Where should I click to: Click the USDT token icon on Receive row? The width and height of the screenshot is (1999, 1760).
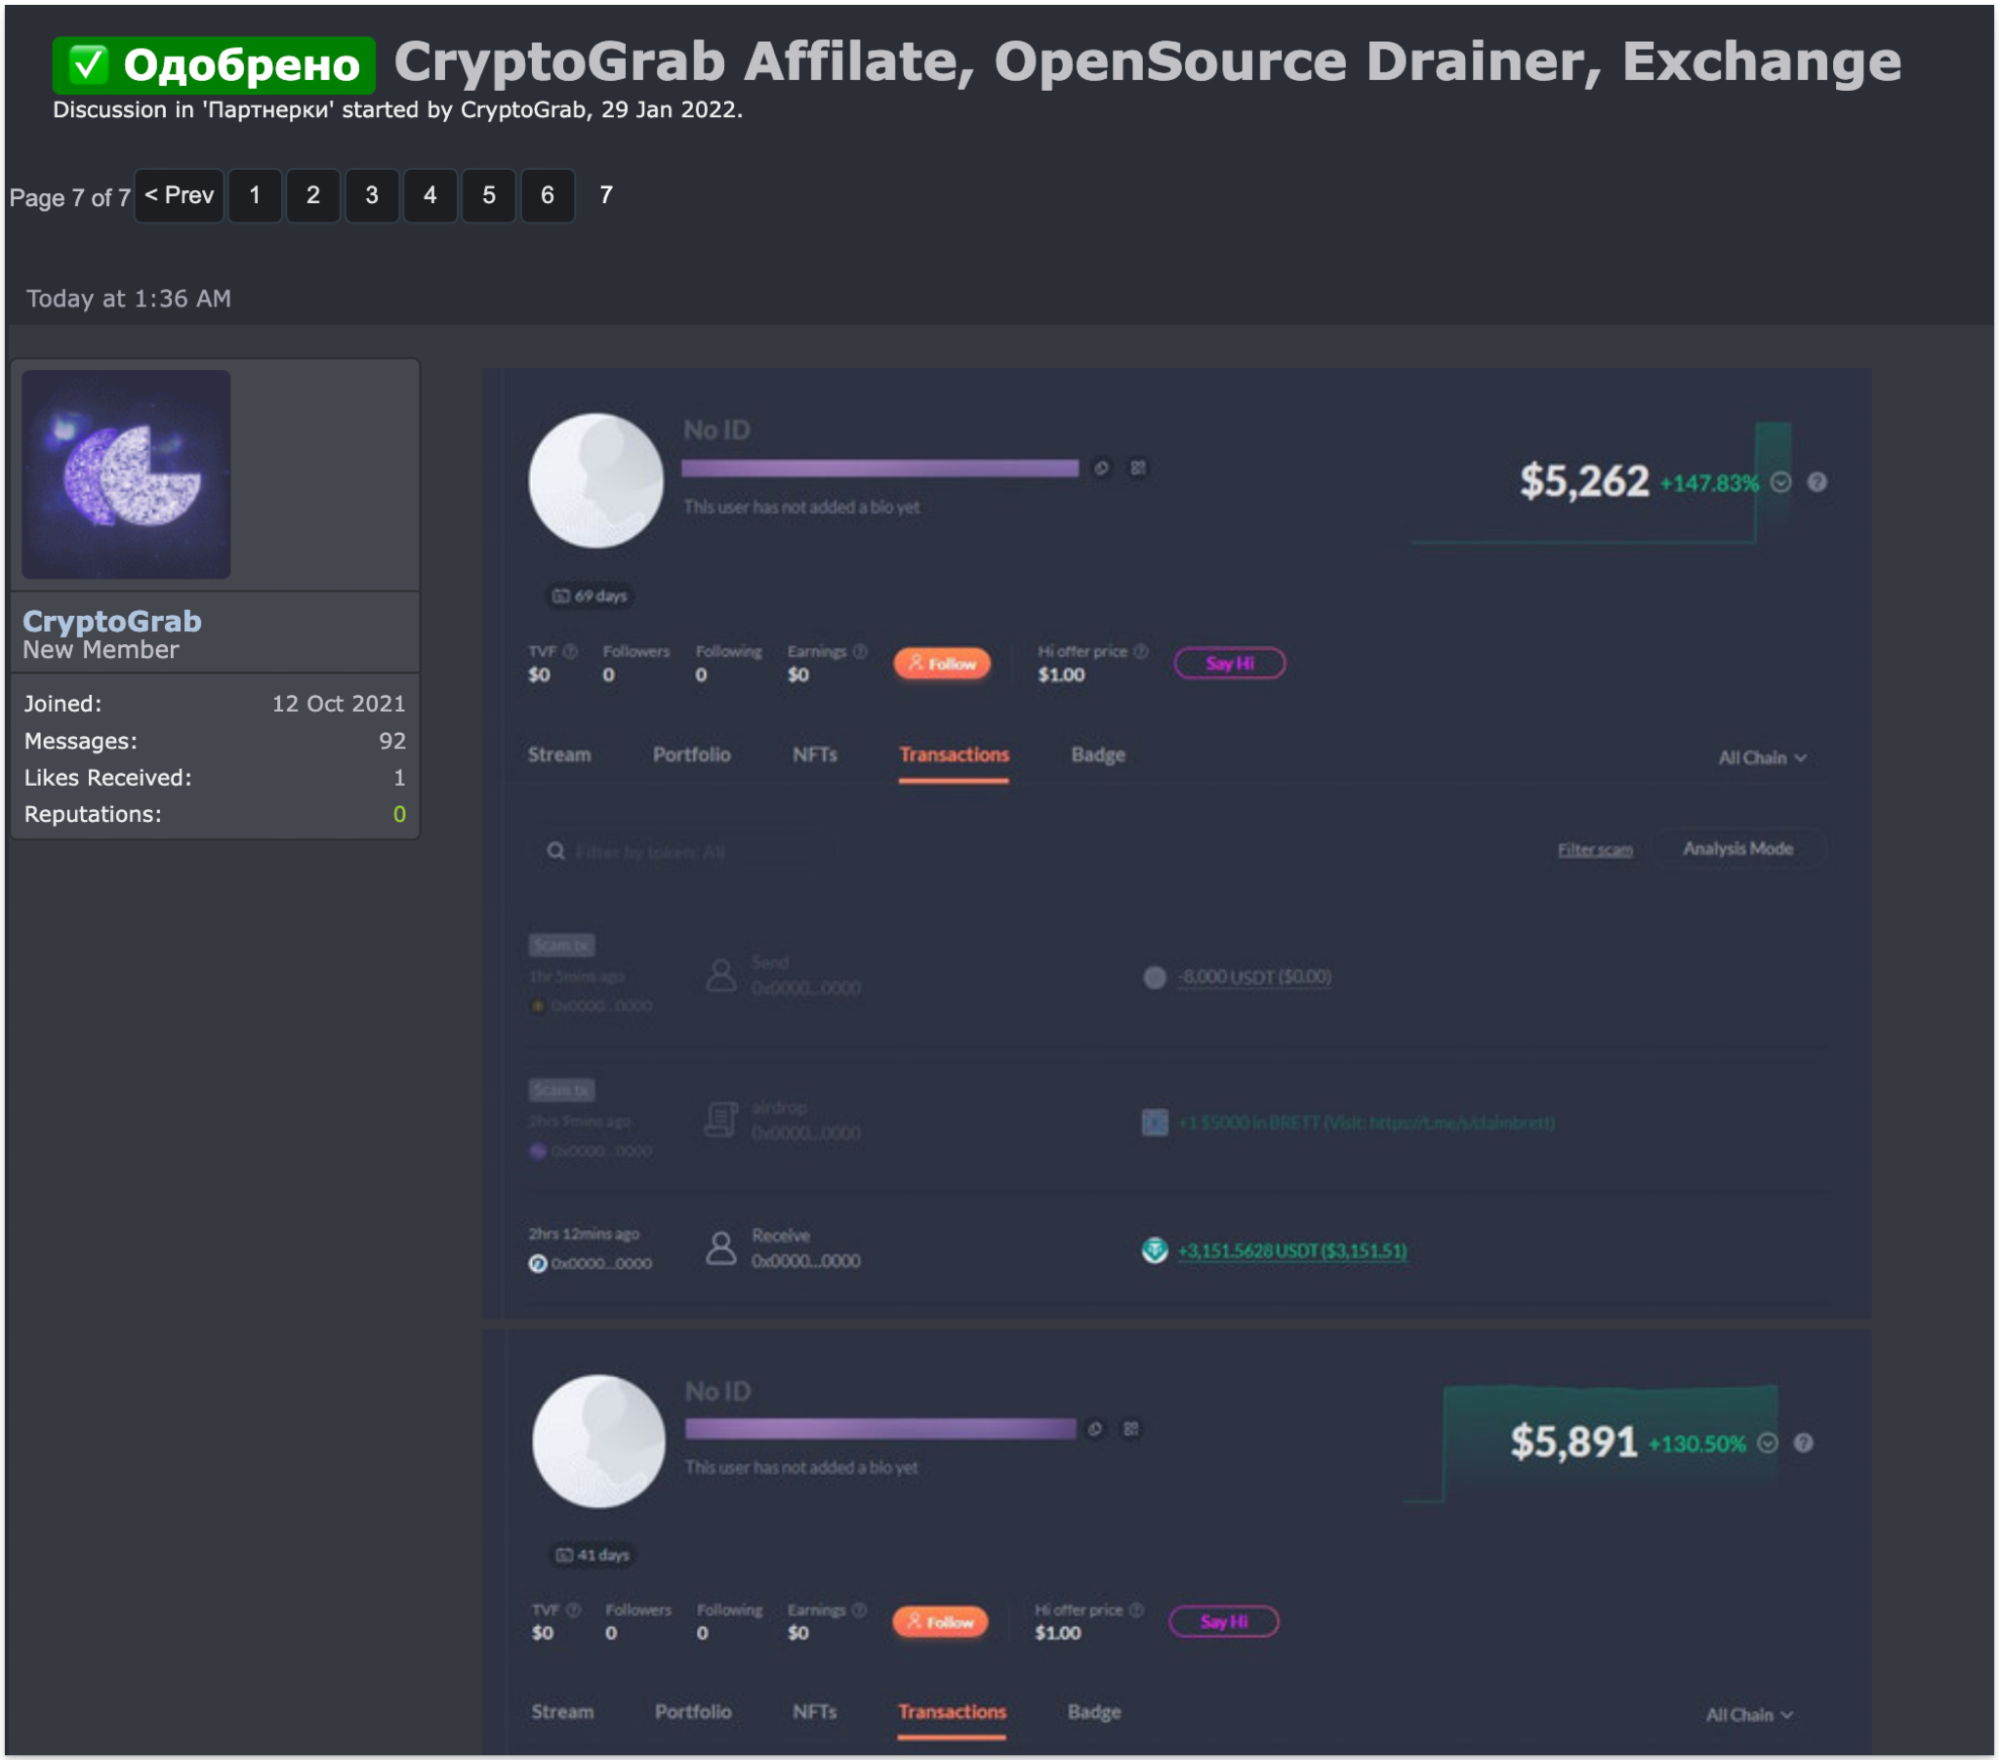1155,1251
